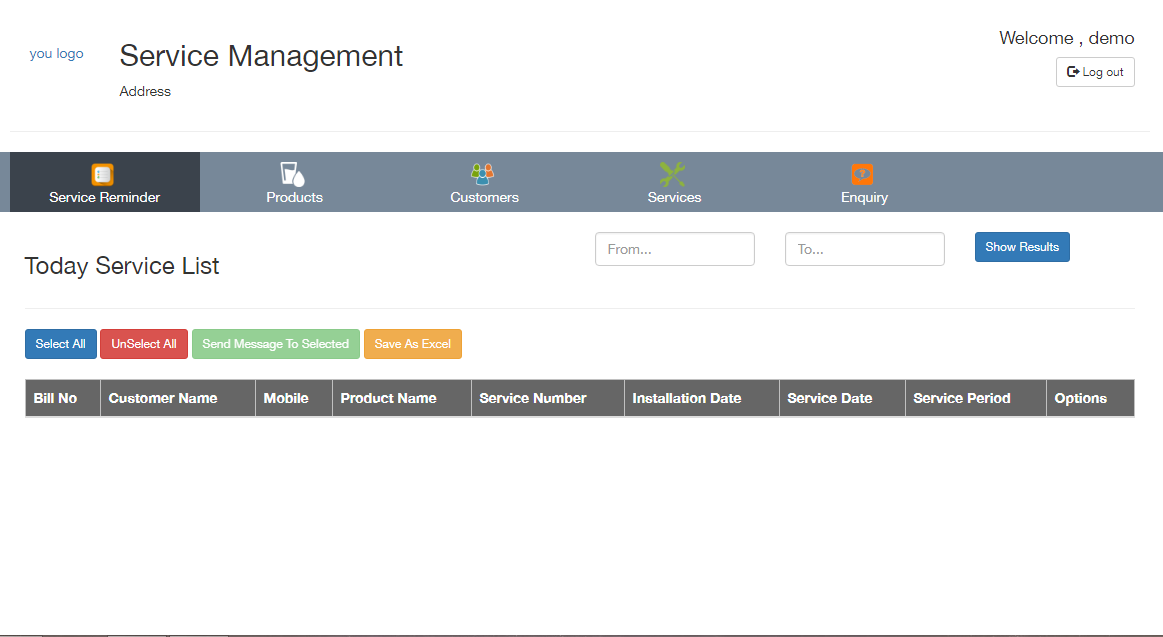Screen dimensions: 1163x637
Task: Log out of the demo account
Action: tap(1095, 72)
